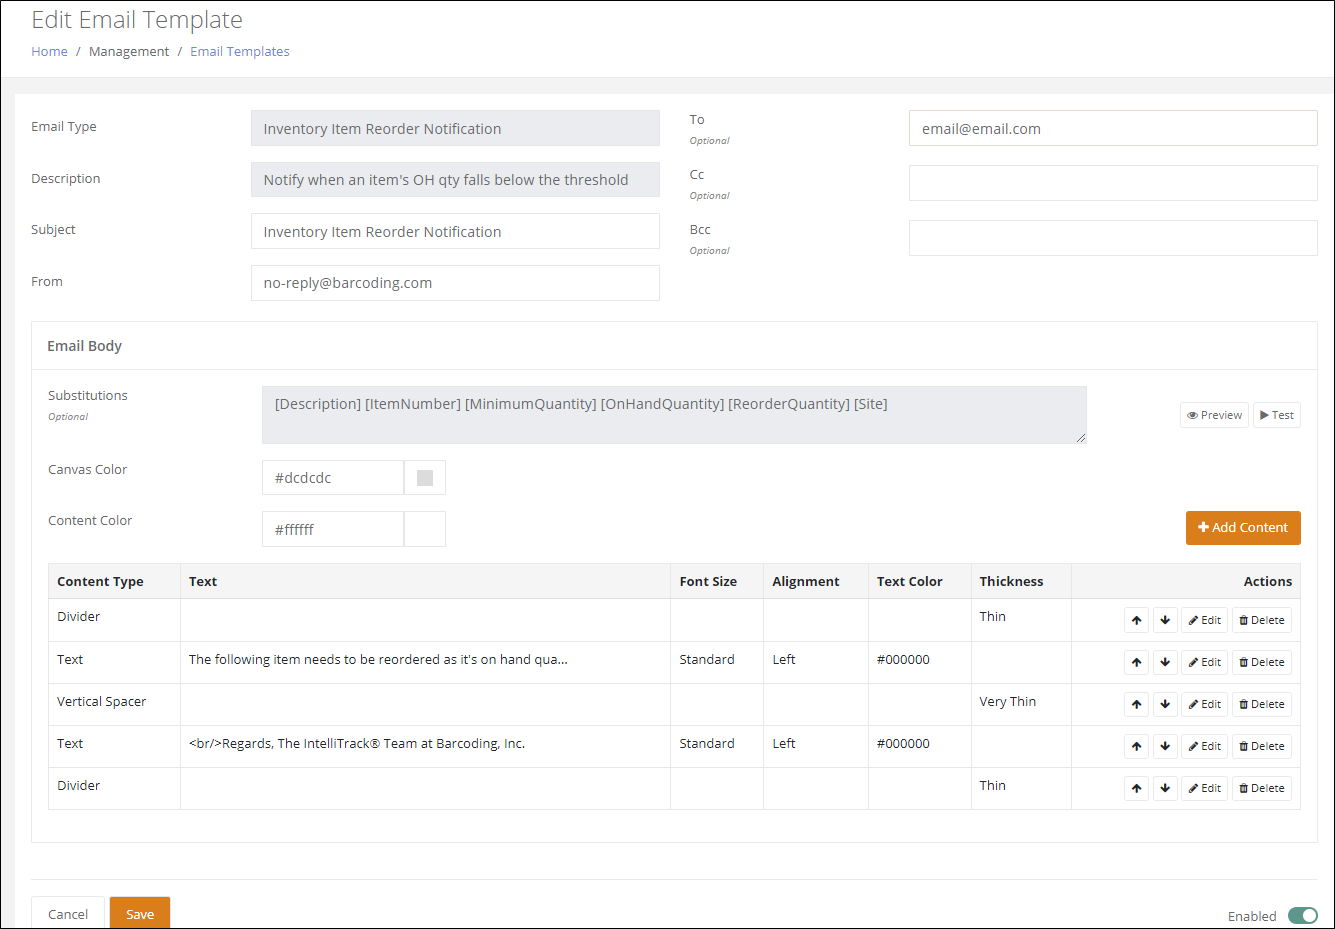This screenshot has height=929, width=1335.
Task: Delete 'The following item needs' row
Action: tap(1261, 662)
